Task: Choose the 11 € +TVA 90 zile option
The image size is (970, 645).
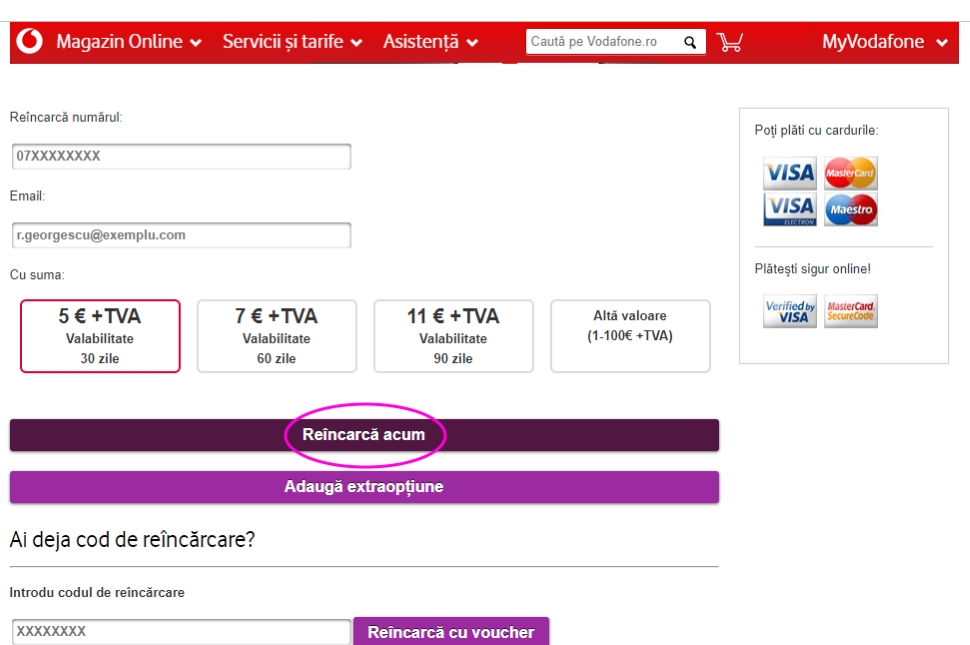Action: pyautogui.click(x=453, y=336)
